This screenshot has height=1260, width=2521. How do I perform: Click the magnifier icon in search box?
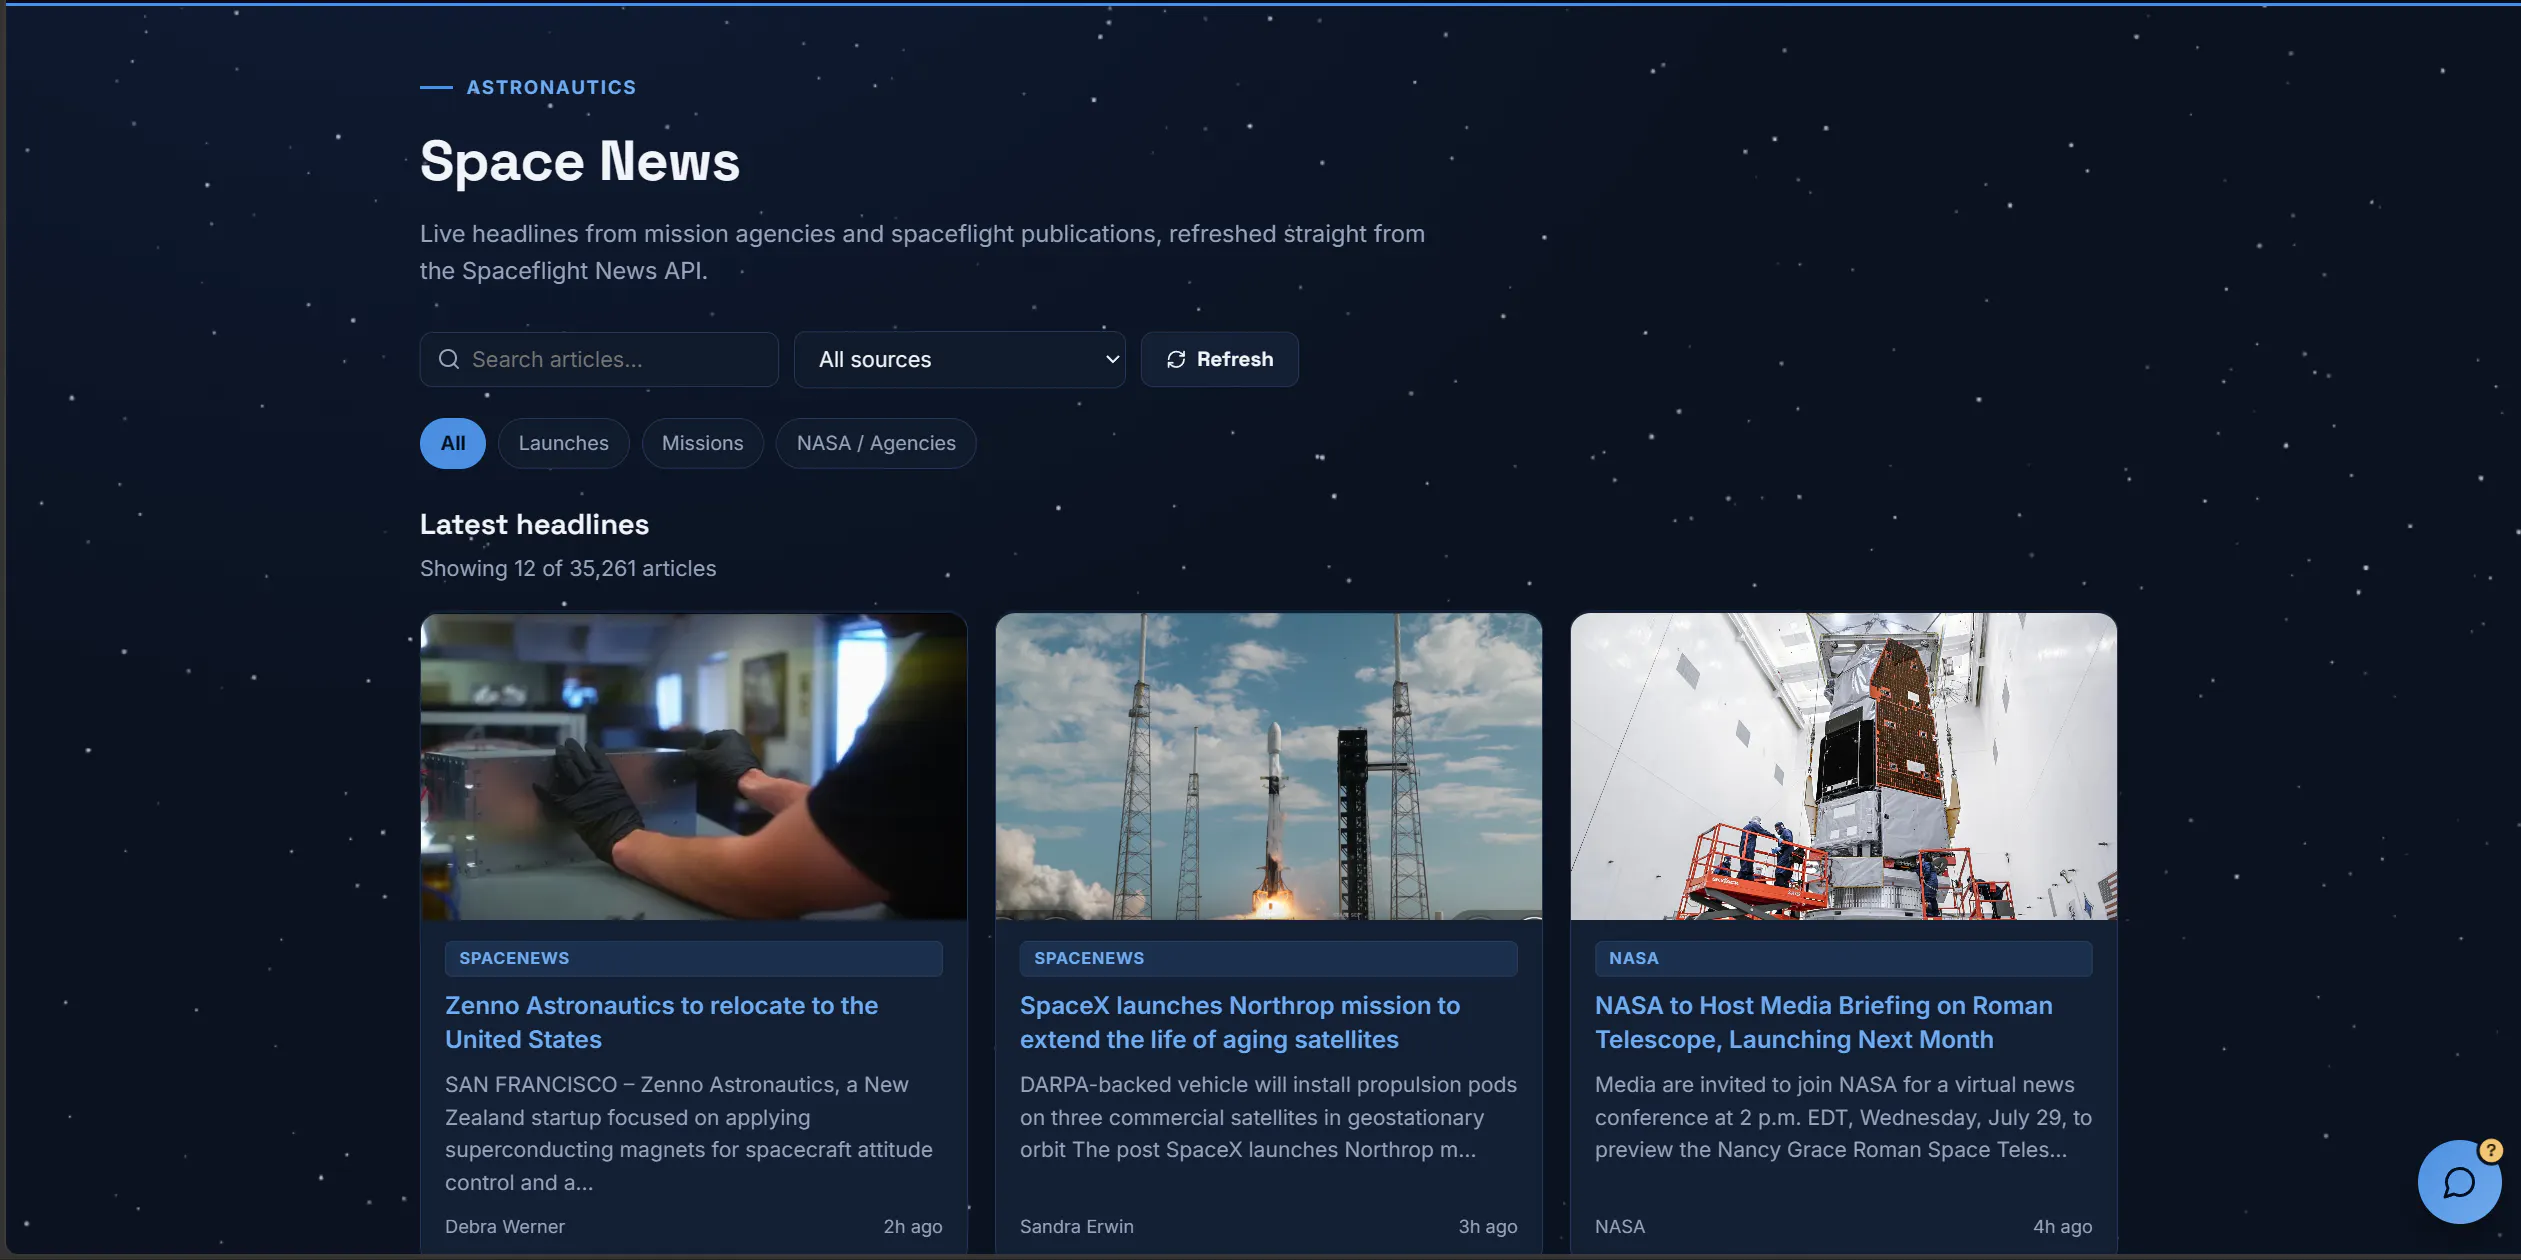pyautogui.click(x=449, y=359)
